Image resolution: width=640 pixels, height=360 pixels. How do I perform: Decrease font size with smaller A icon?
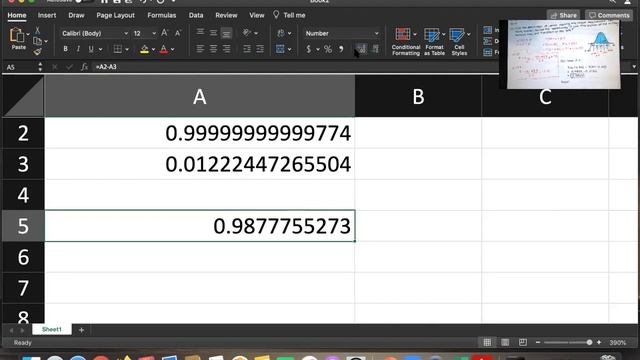[178, 33]
